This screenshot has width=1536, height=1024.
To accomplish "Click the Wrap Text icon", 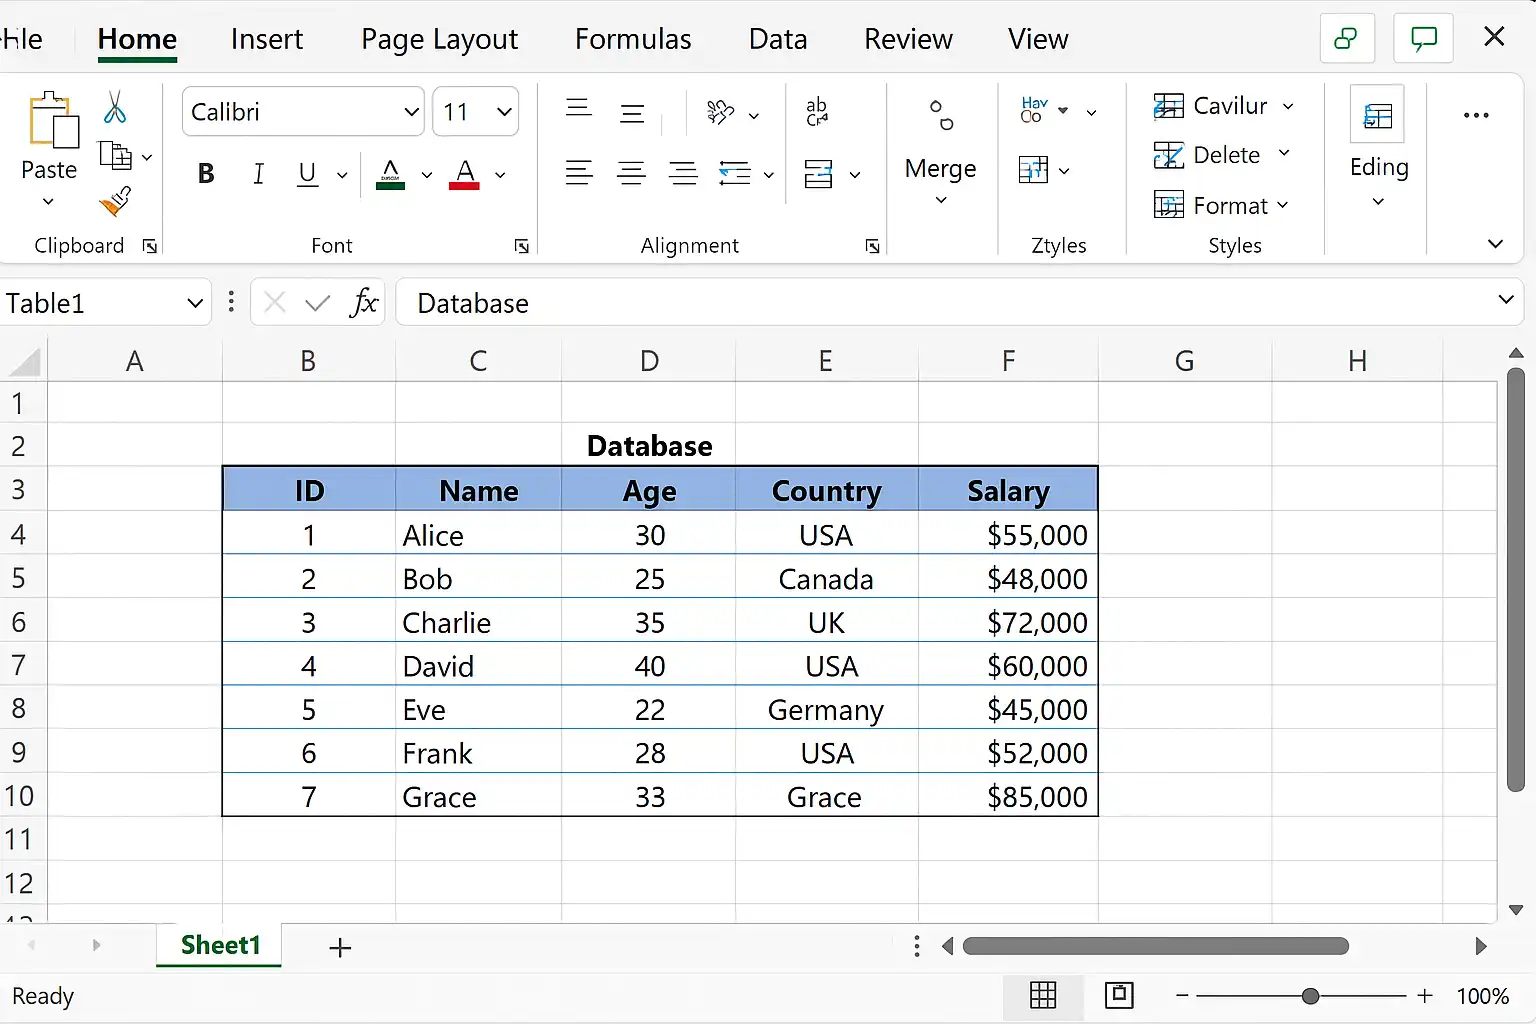I will pos(817,111).
